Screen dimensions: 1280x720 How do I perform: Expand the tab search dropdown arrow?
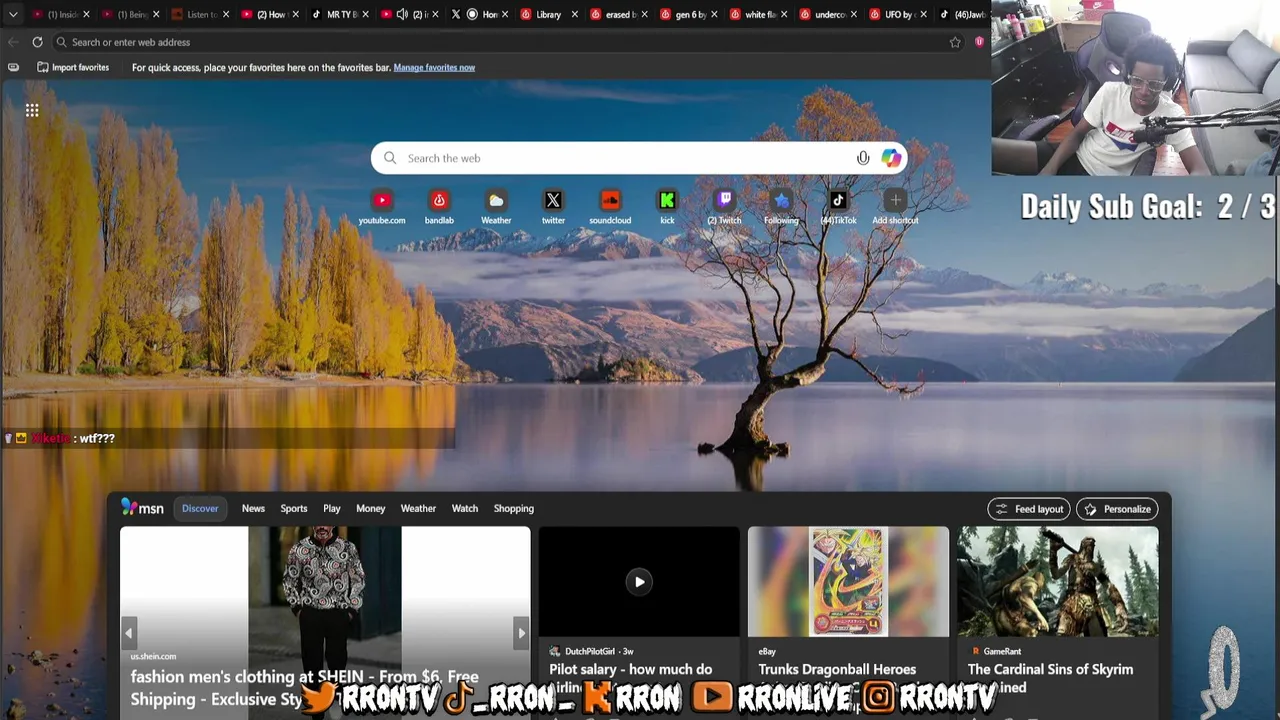coord(13,14)
